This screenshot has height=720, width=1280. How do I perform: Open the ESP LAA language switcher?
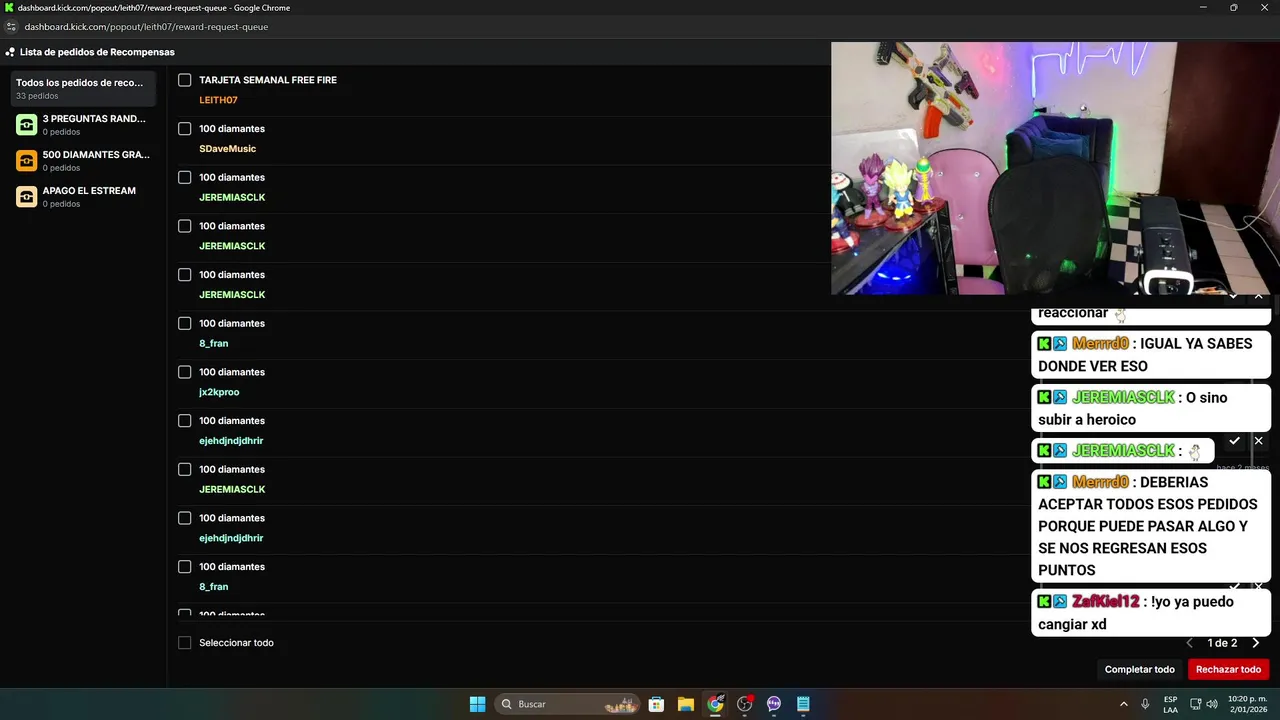(1170, 704)
